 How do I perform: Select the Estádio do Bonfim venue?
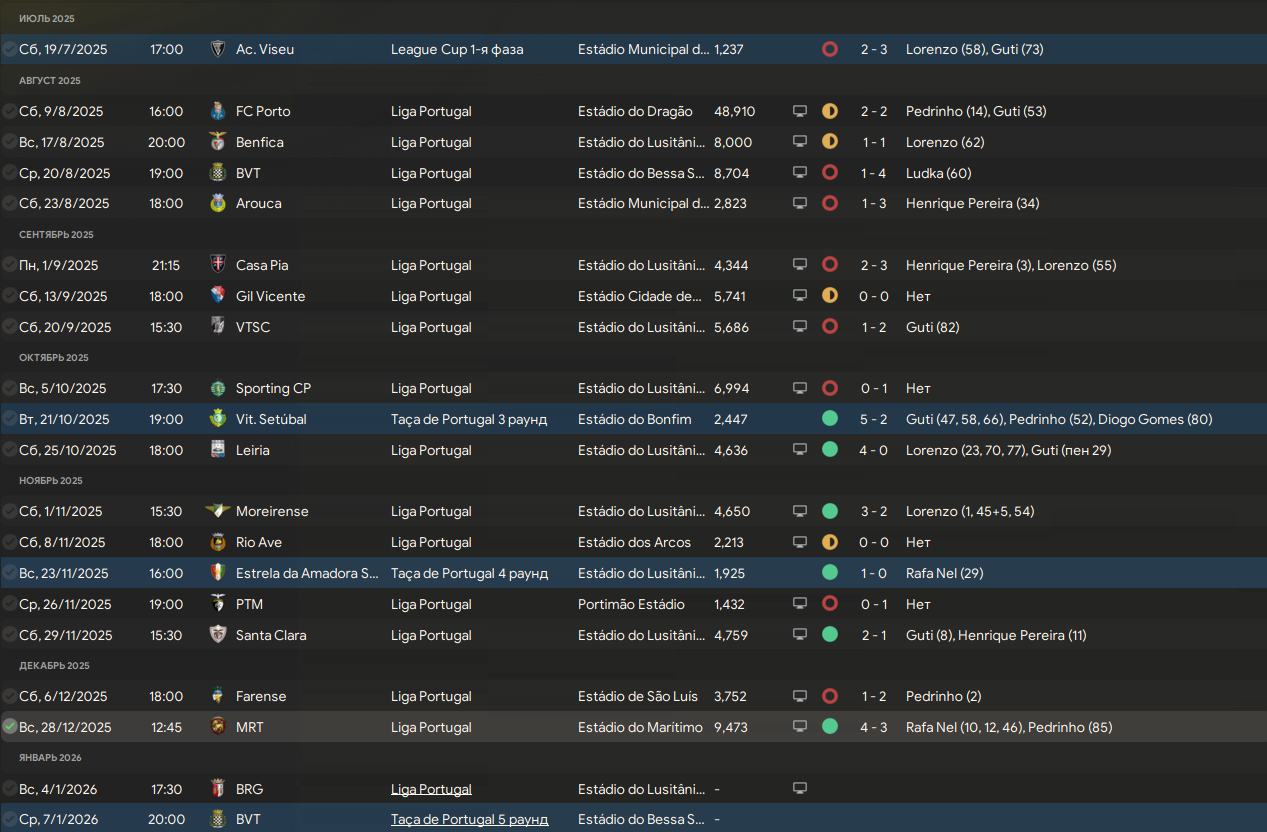(634, 419)
